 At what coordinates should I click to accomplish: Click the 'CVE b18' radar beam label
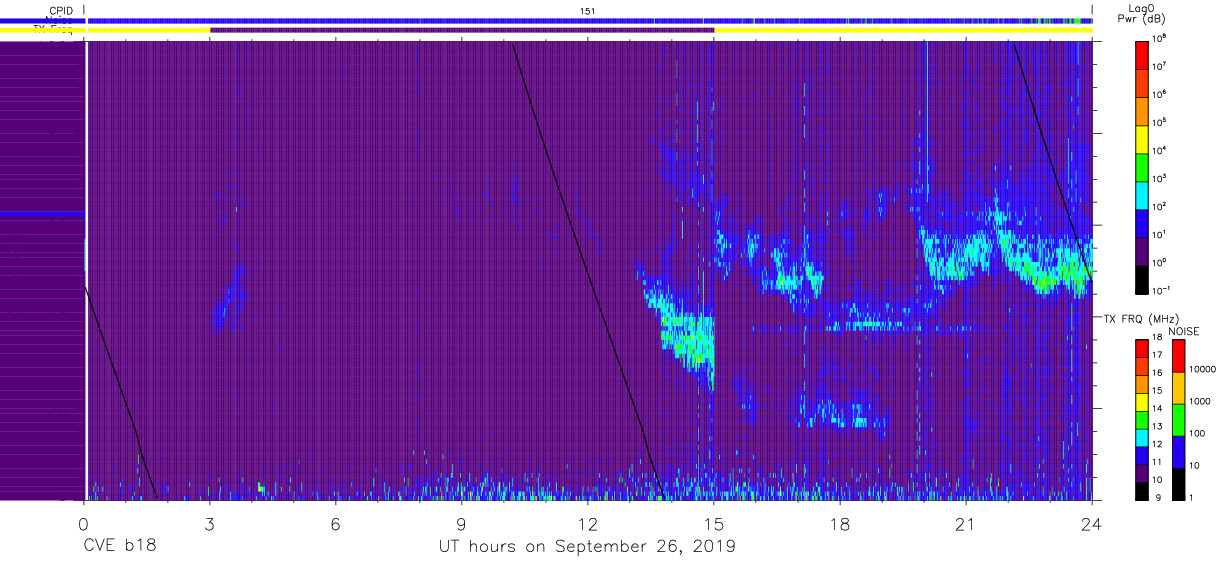click(x=120, y=547)
